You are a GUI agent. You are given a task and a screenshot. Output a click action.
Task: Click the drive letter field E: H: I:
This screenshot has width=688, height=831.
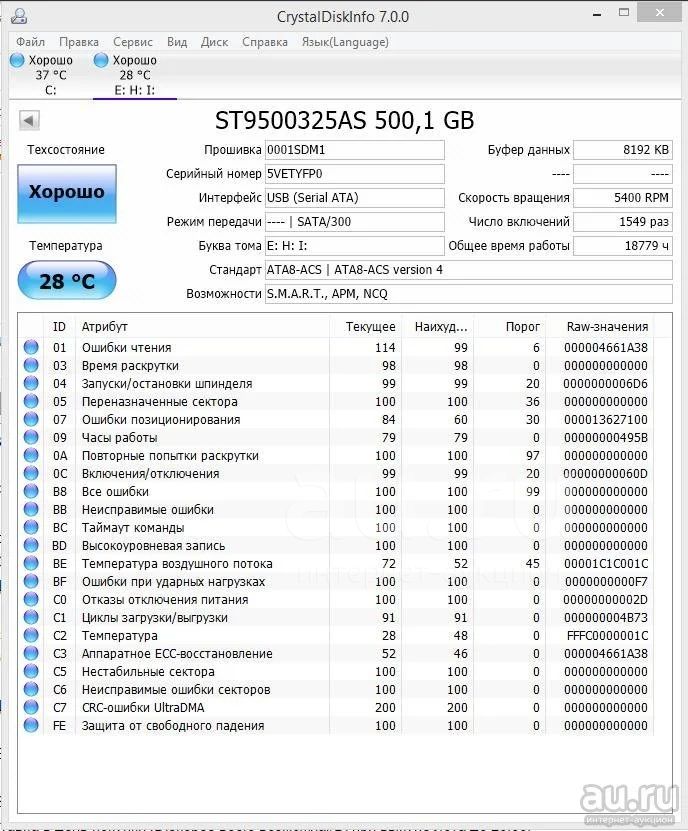click(x=355, y=246)
